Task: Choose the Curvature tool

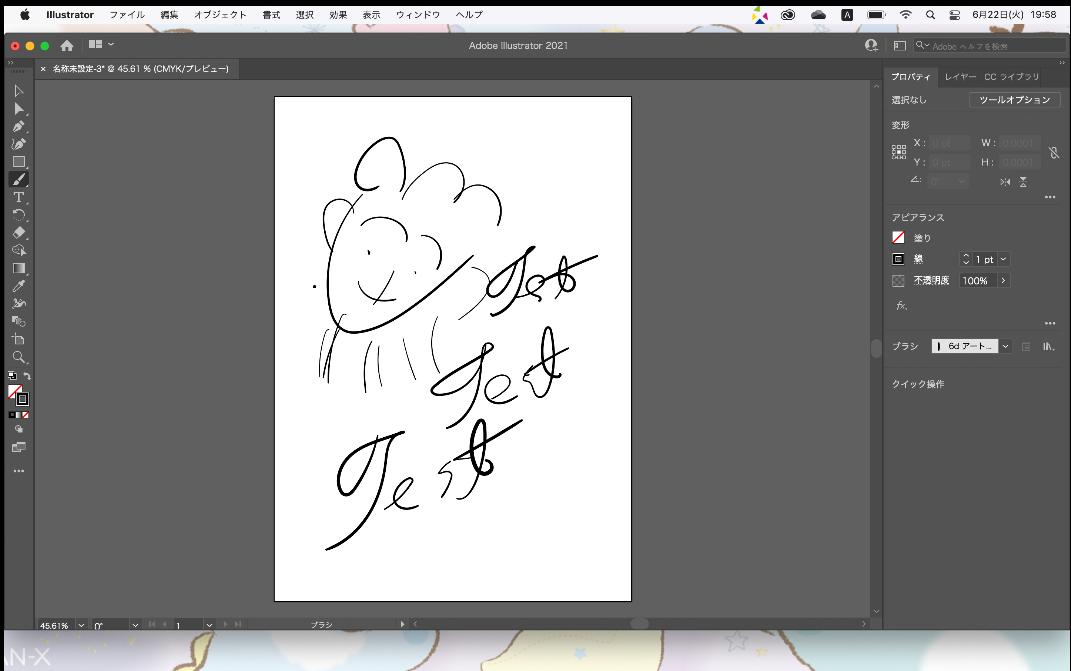Action: (x=18, y=144)
